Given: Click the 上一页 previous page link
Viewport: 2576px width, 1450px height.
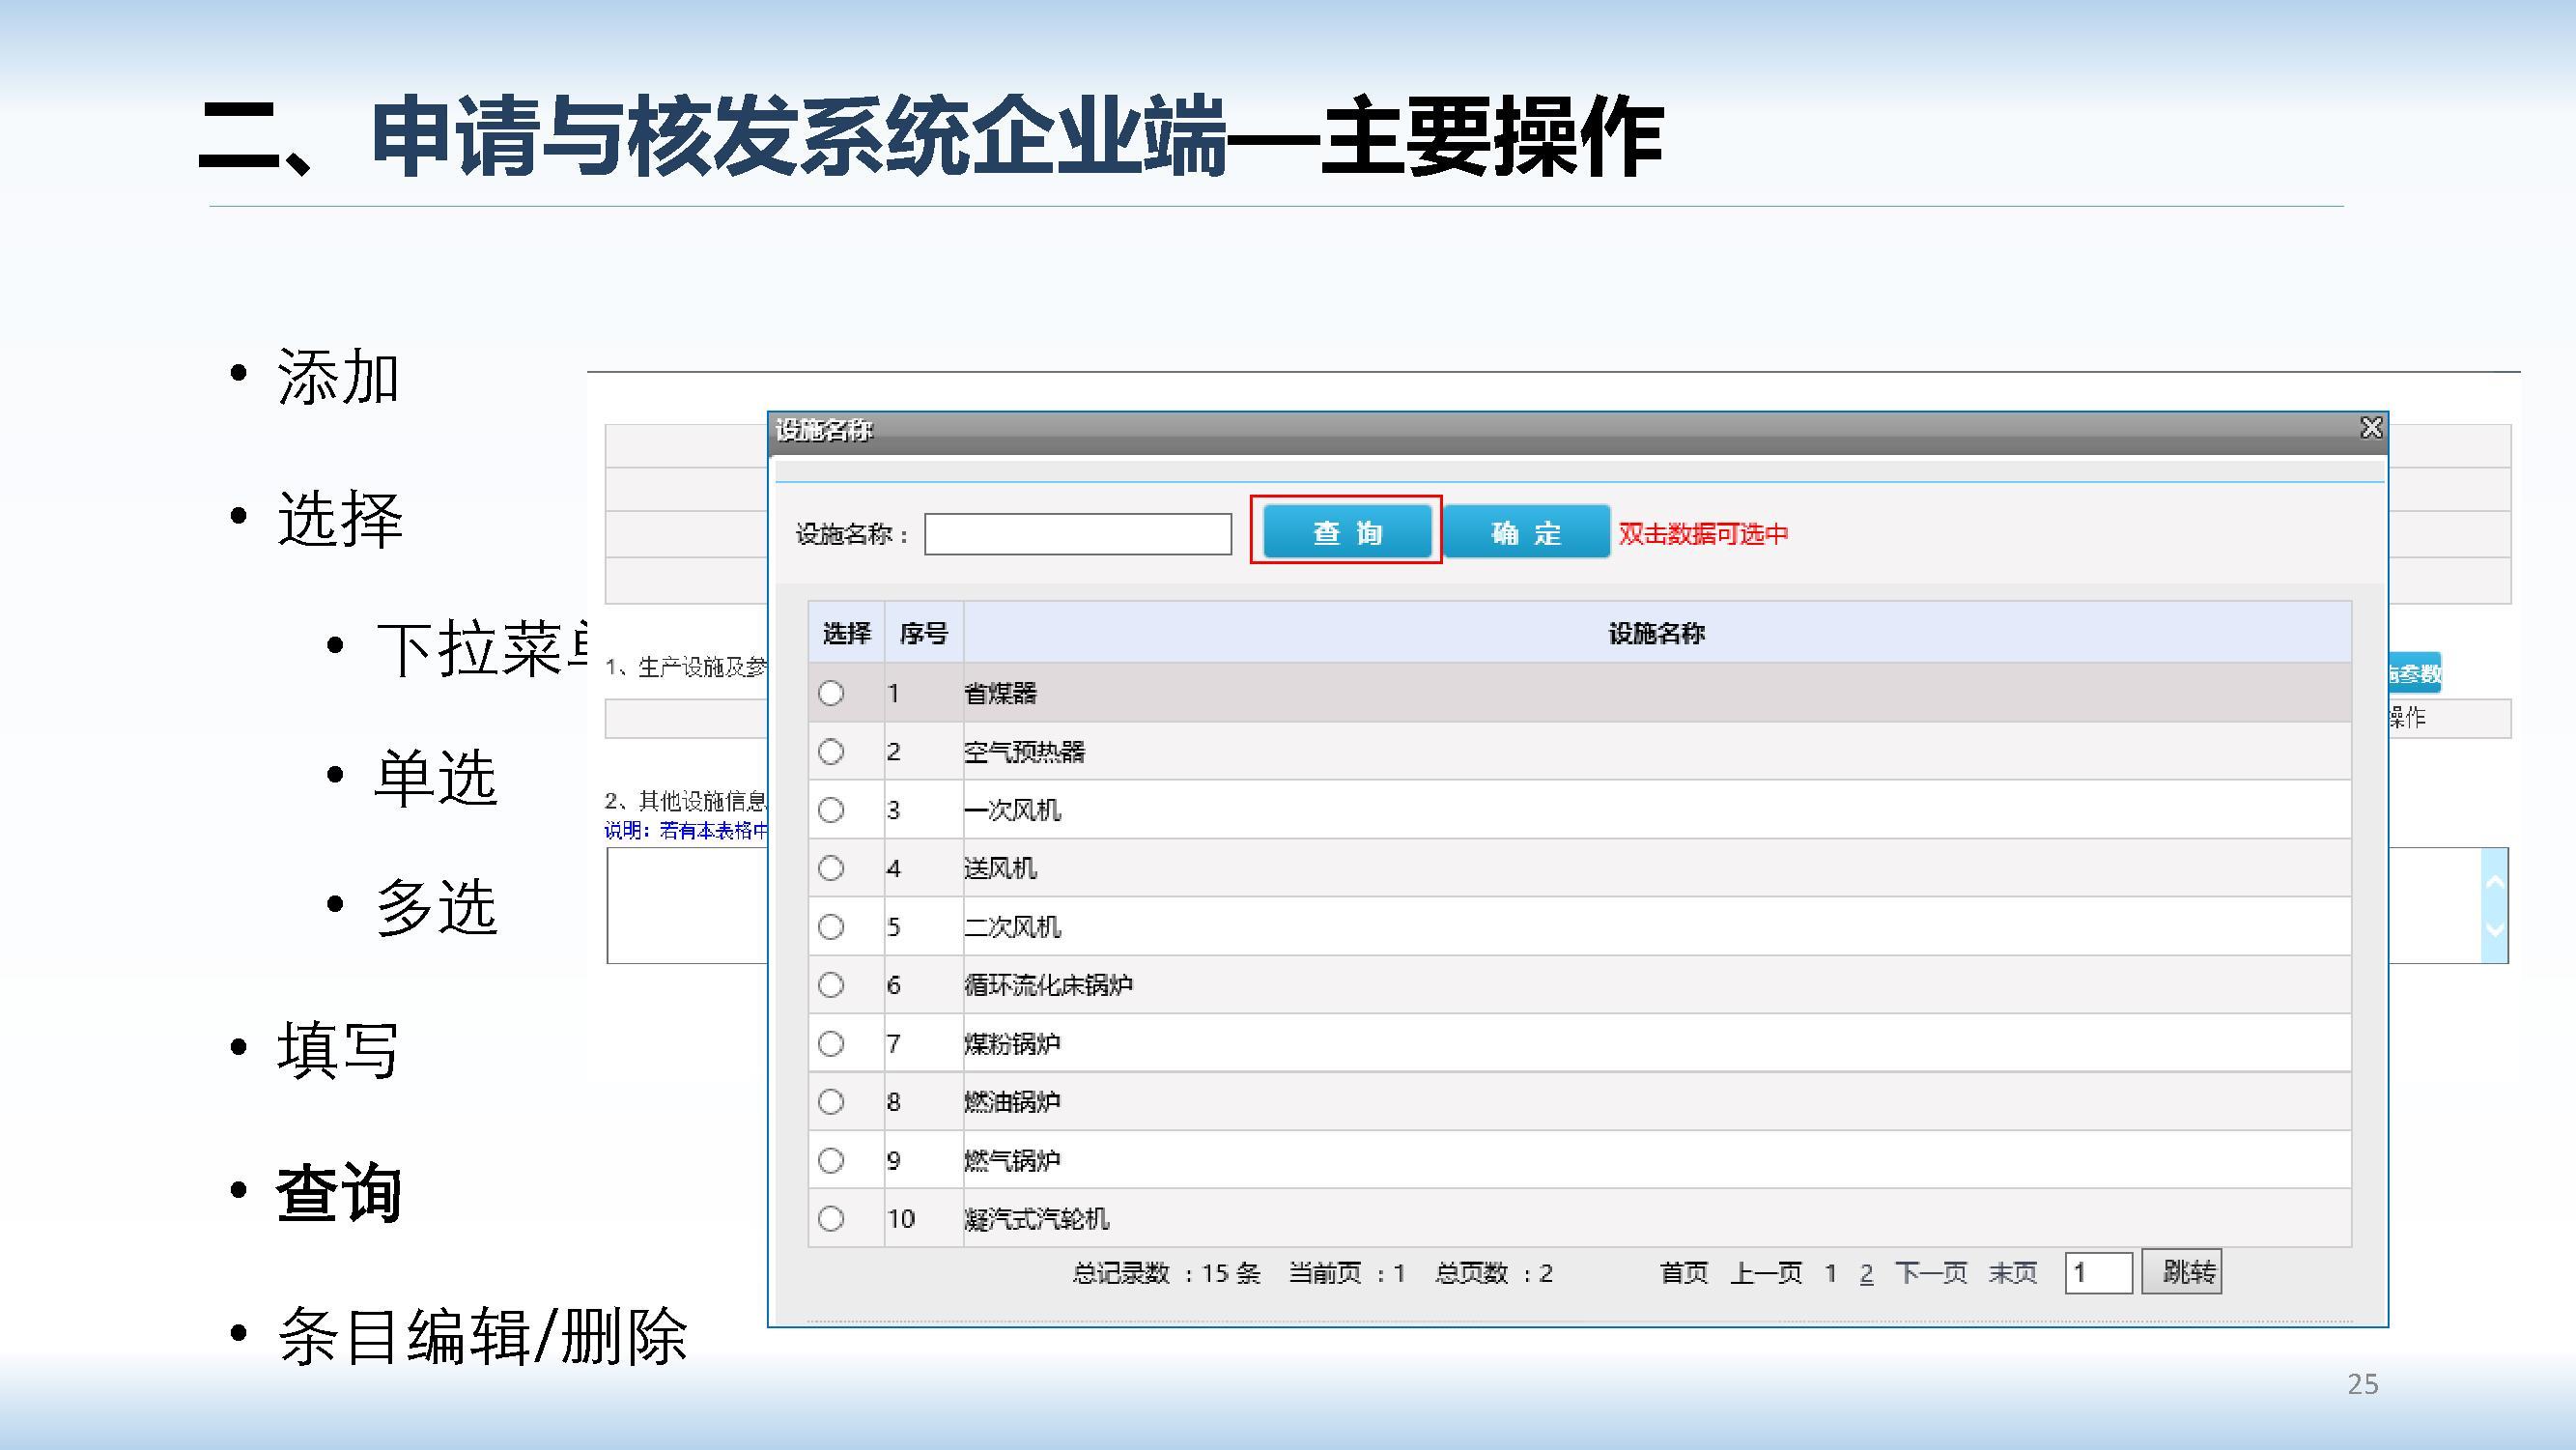Looking at the screenshot, I should click(1766, 1273).
